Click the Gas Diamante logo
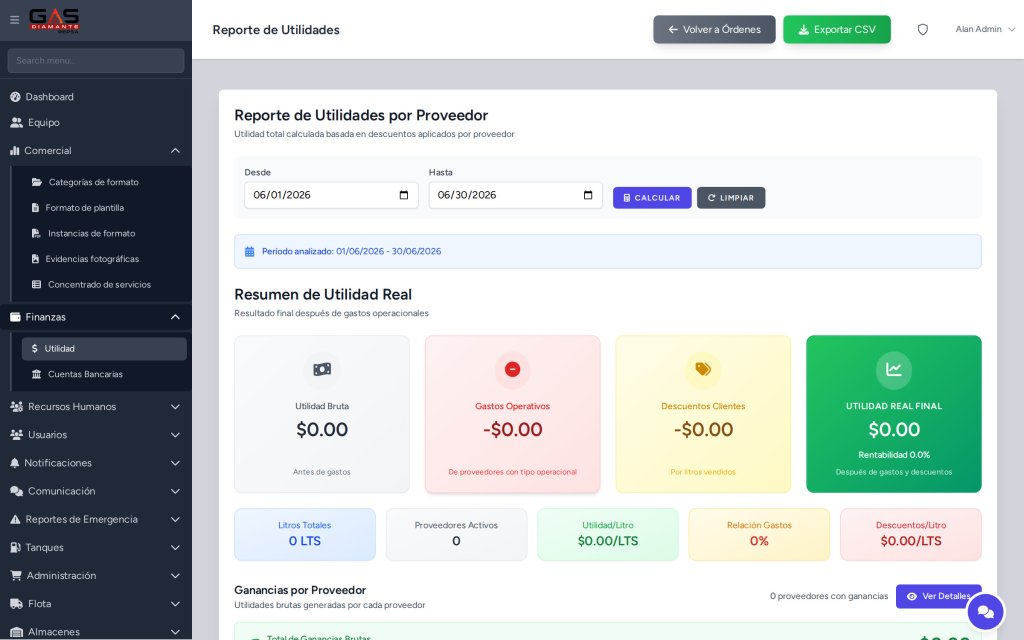This screenshot has height=640, width=1024. pyautogui.click(x=54, y=20)
